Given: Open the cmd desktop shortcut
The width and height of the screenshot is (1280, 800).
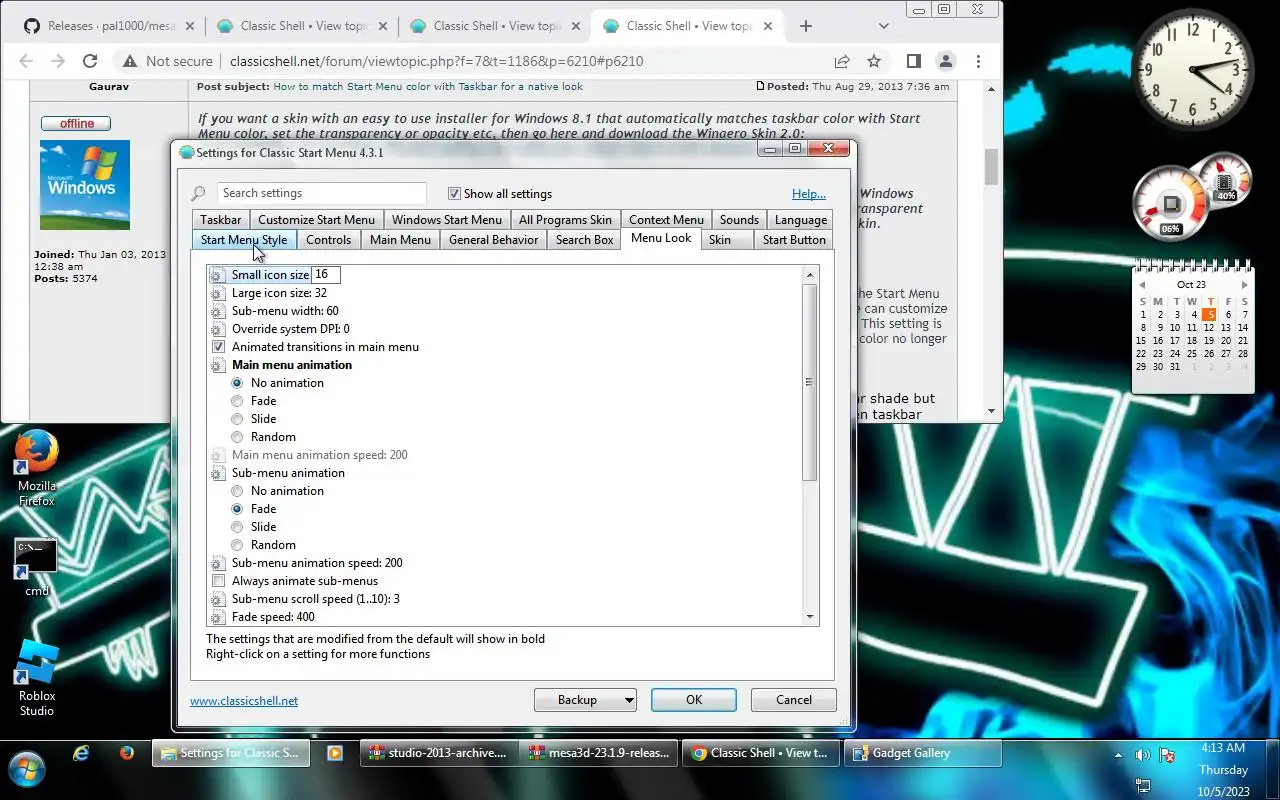Looking at the screenshot, I should (x=36, y=567).
